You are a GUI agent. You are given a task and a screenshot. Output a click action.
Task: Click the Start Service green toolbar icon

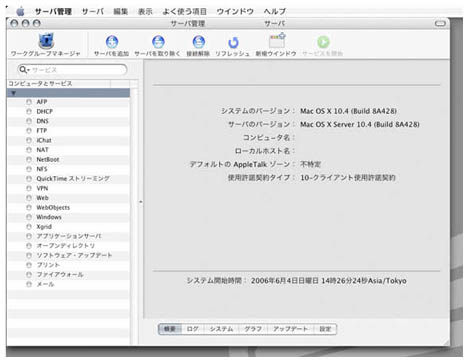pyautogui.click(x=323, y=42)
